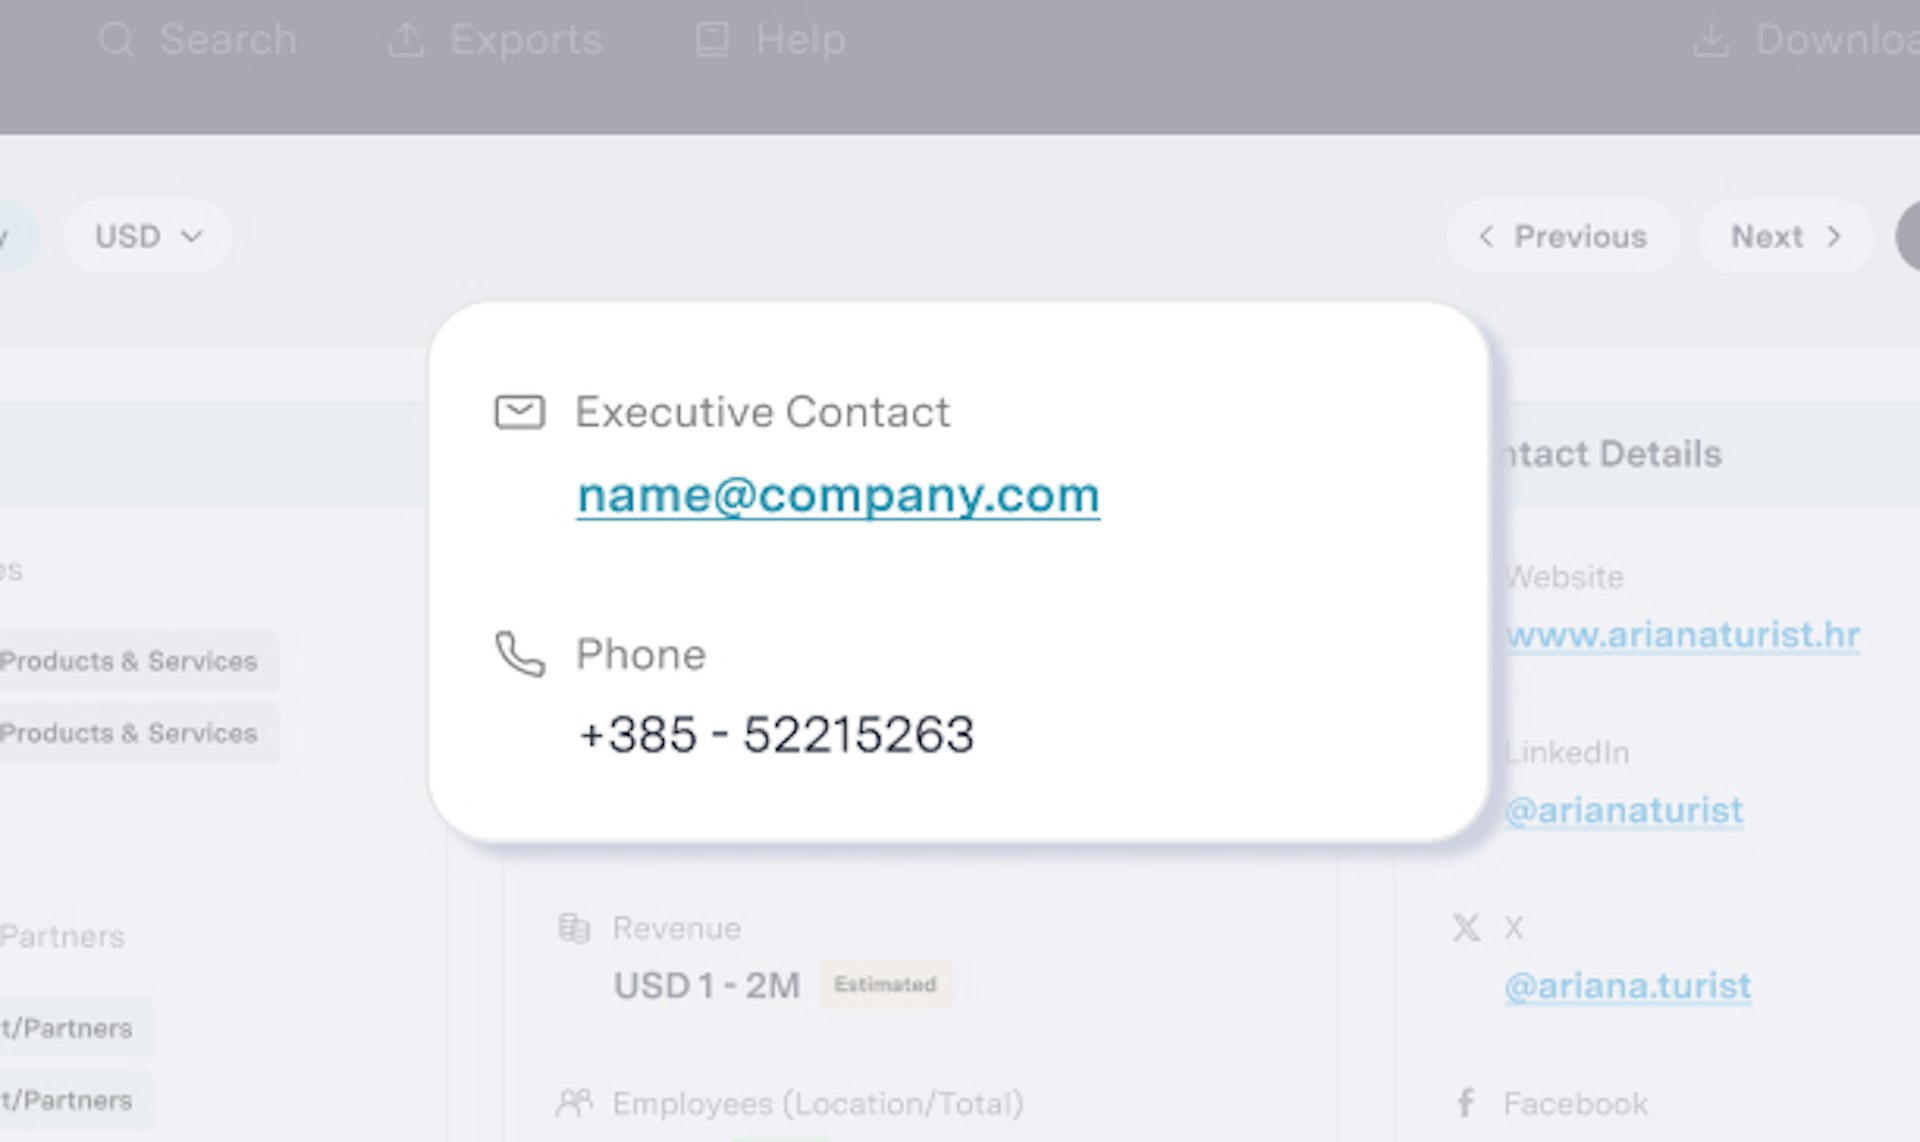Click the Search magnifier icon
This screenshot has width=1920, height=1142.
pos(117,40)
